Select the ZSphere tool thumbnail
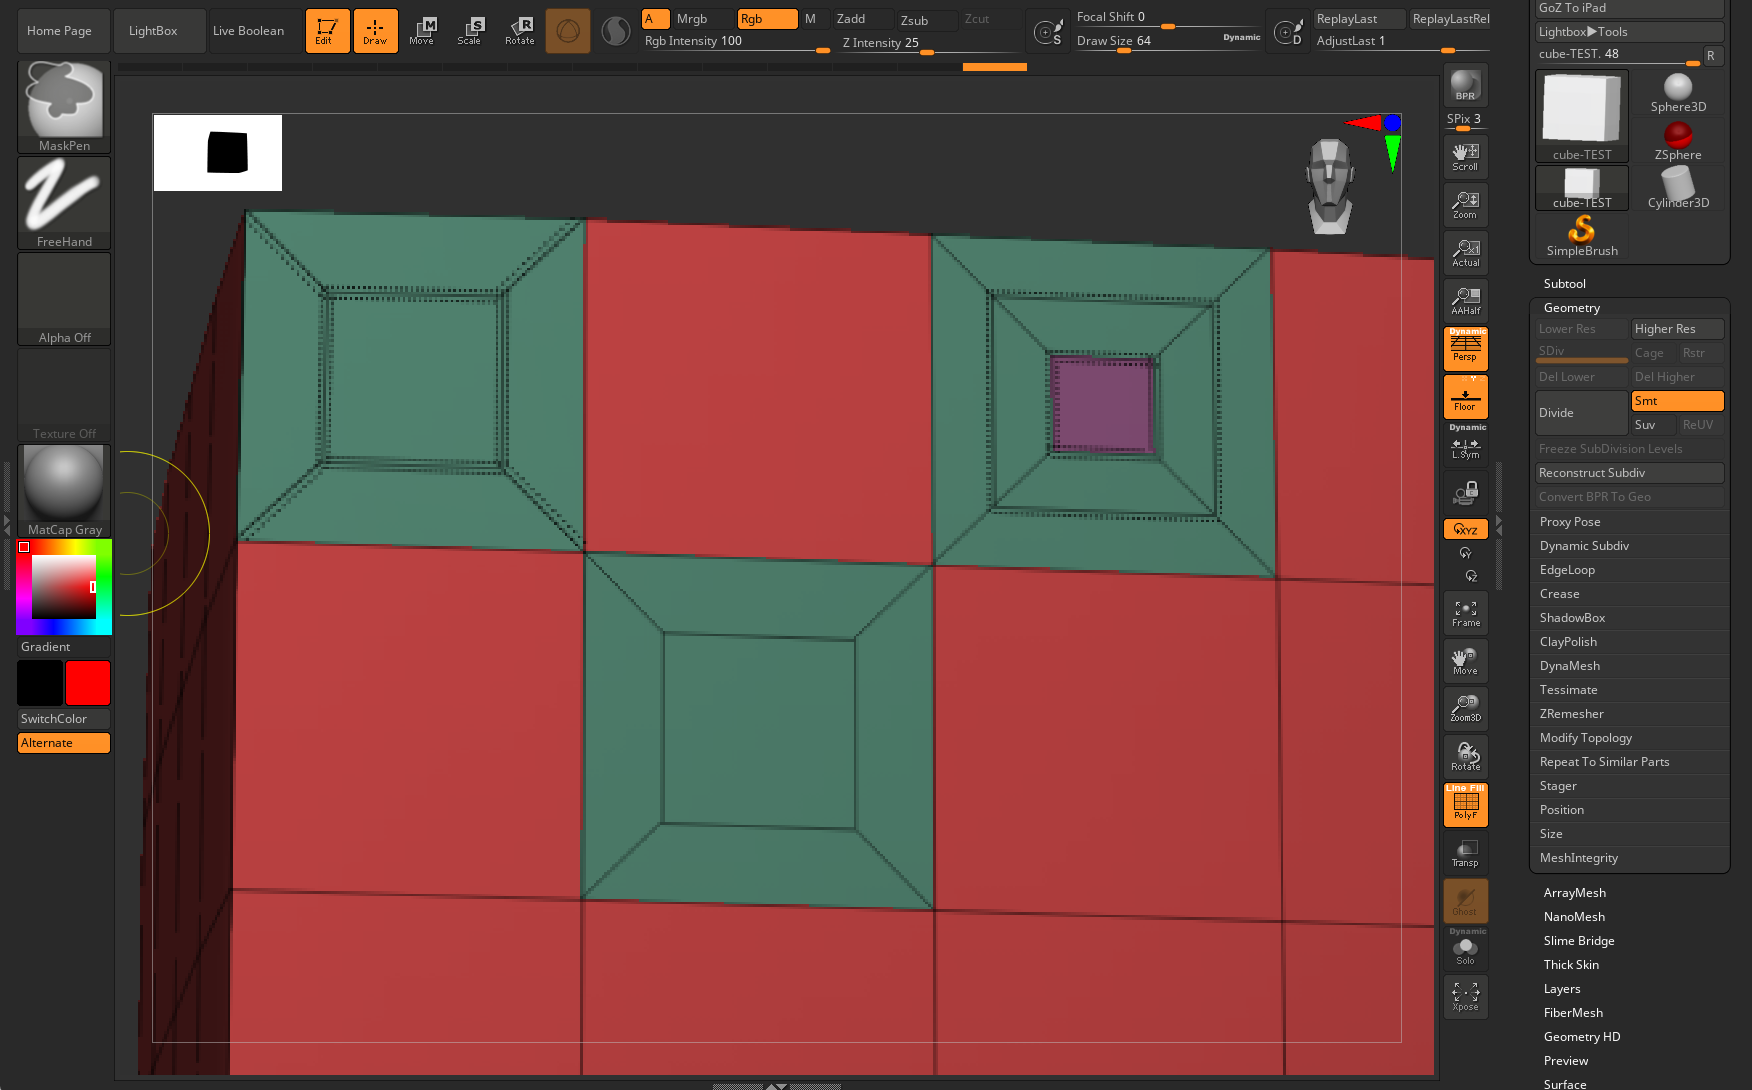 (1677, 140)
